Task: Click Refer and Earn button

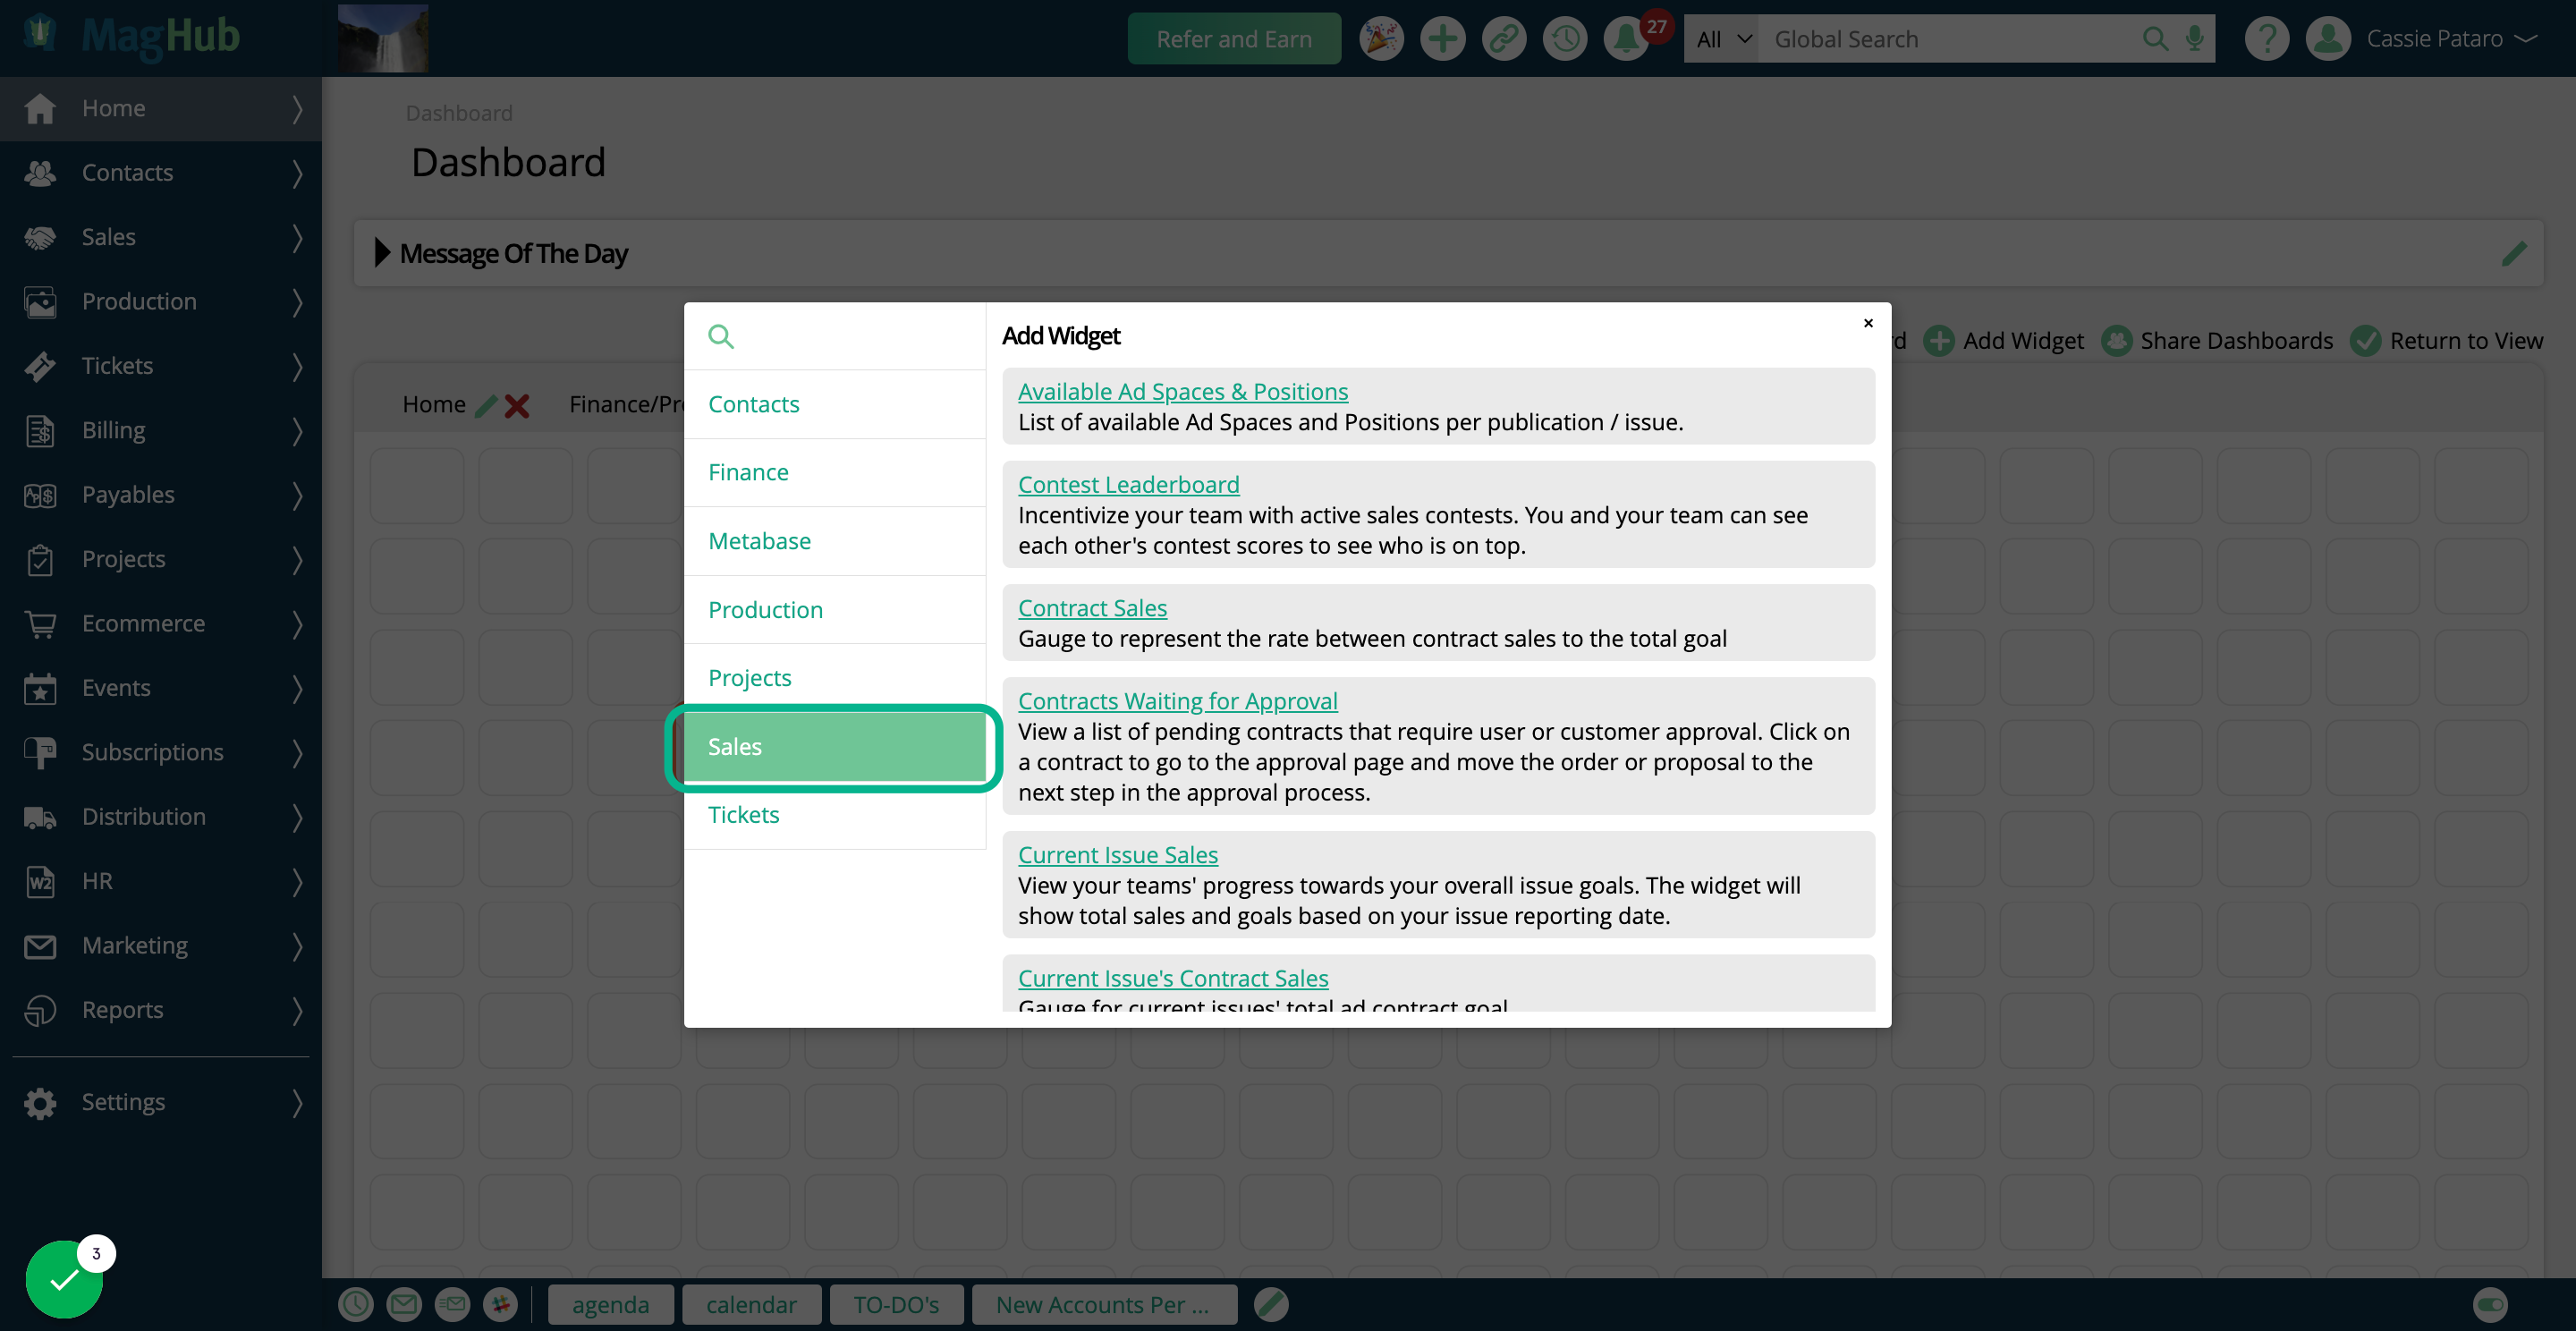Action: coord(1233,39)
